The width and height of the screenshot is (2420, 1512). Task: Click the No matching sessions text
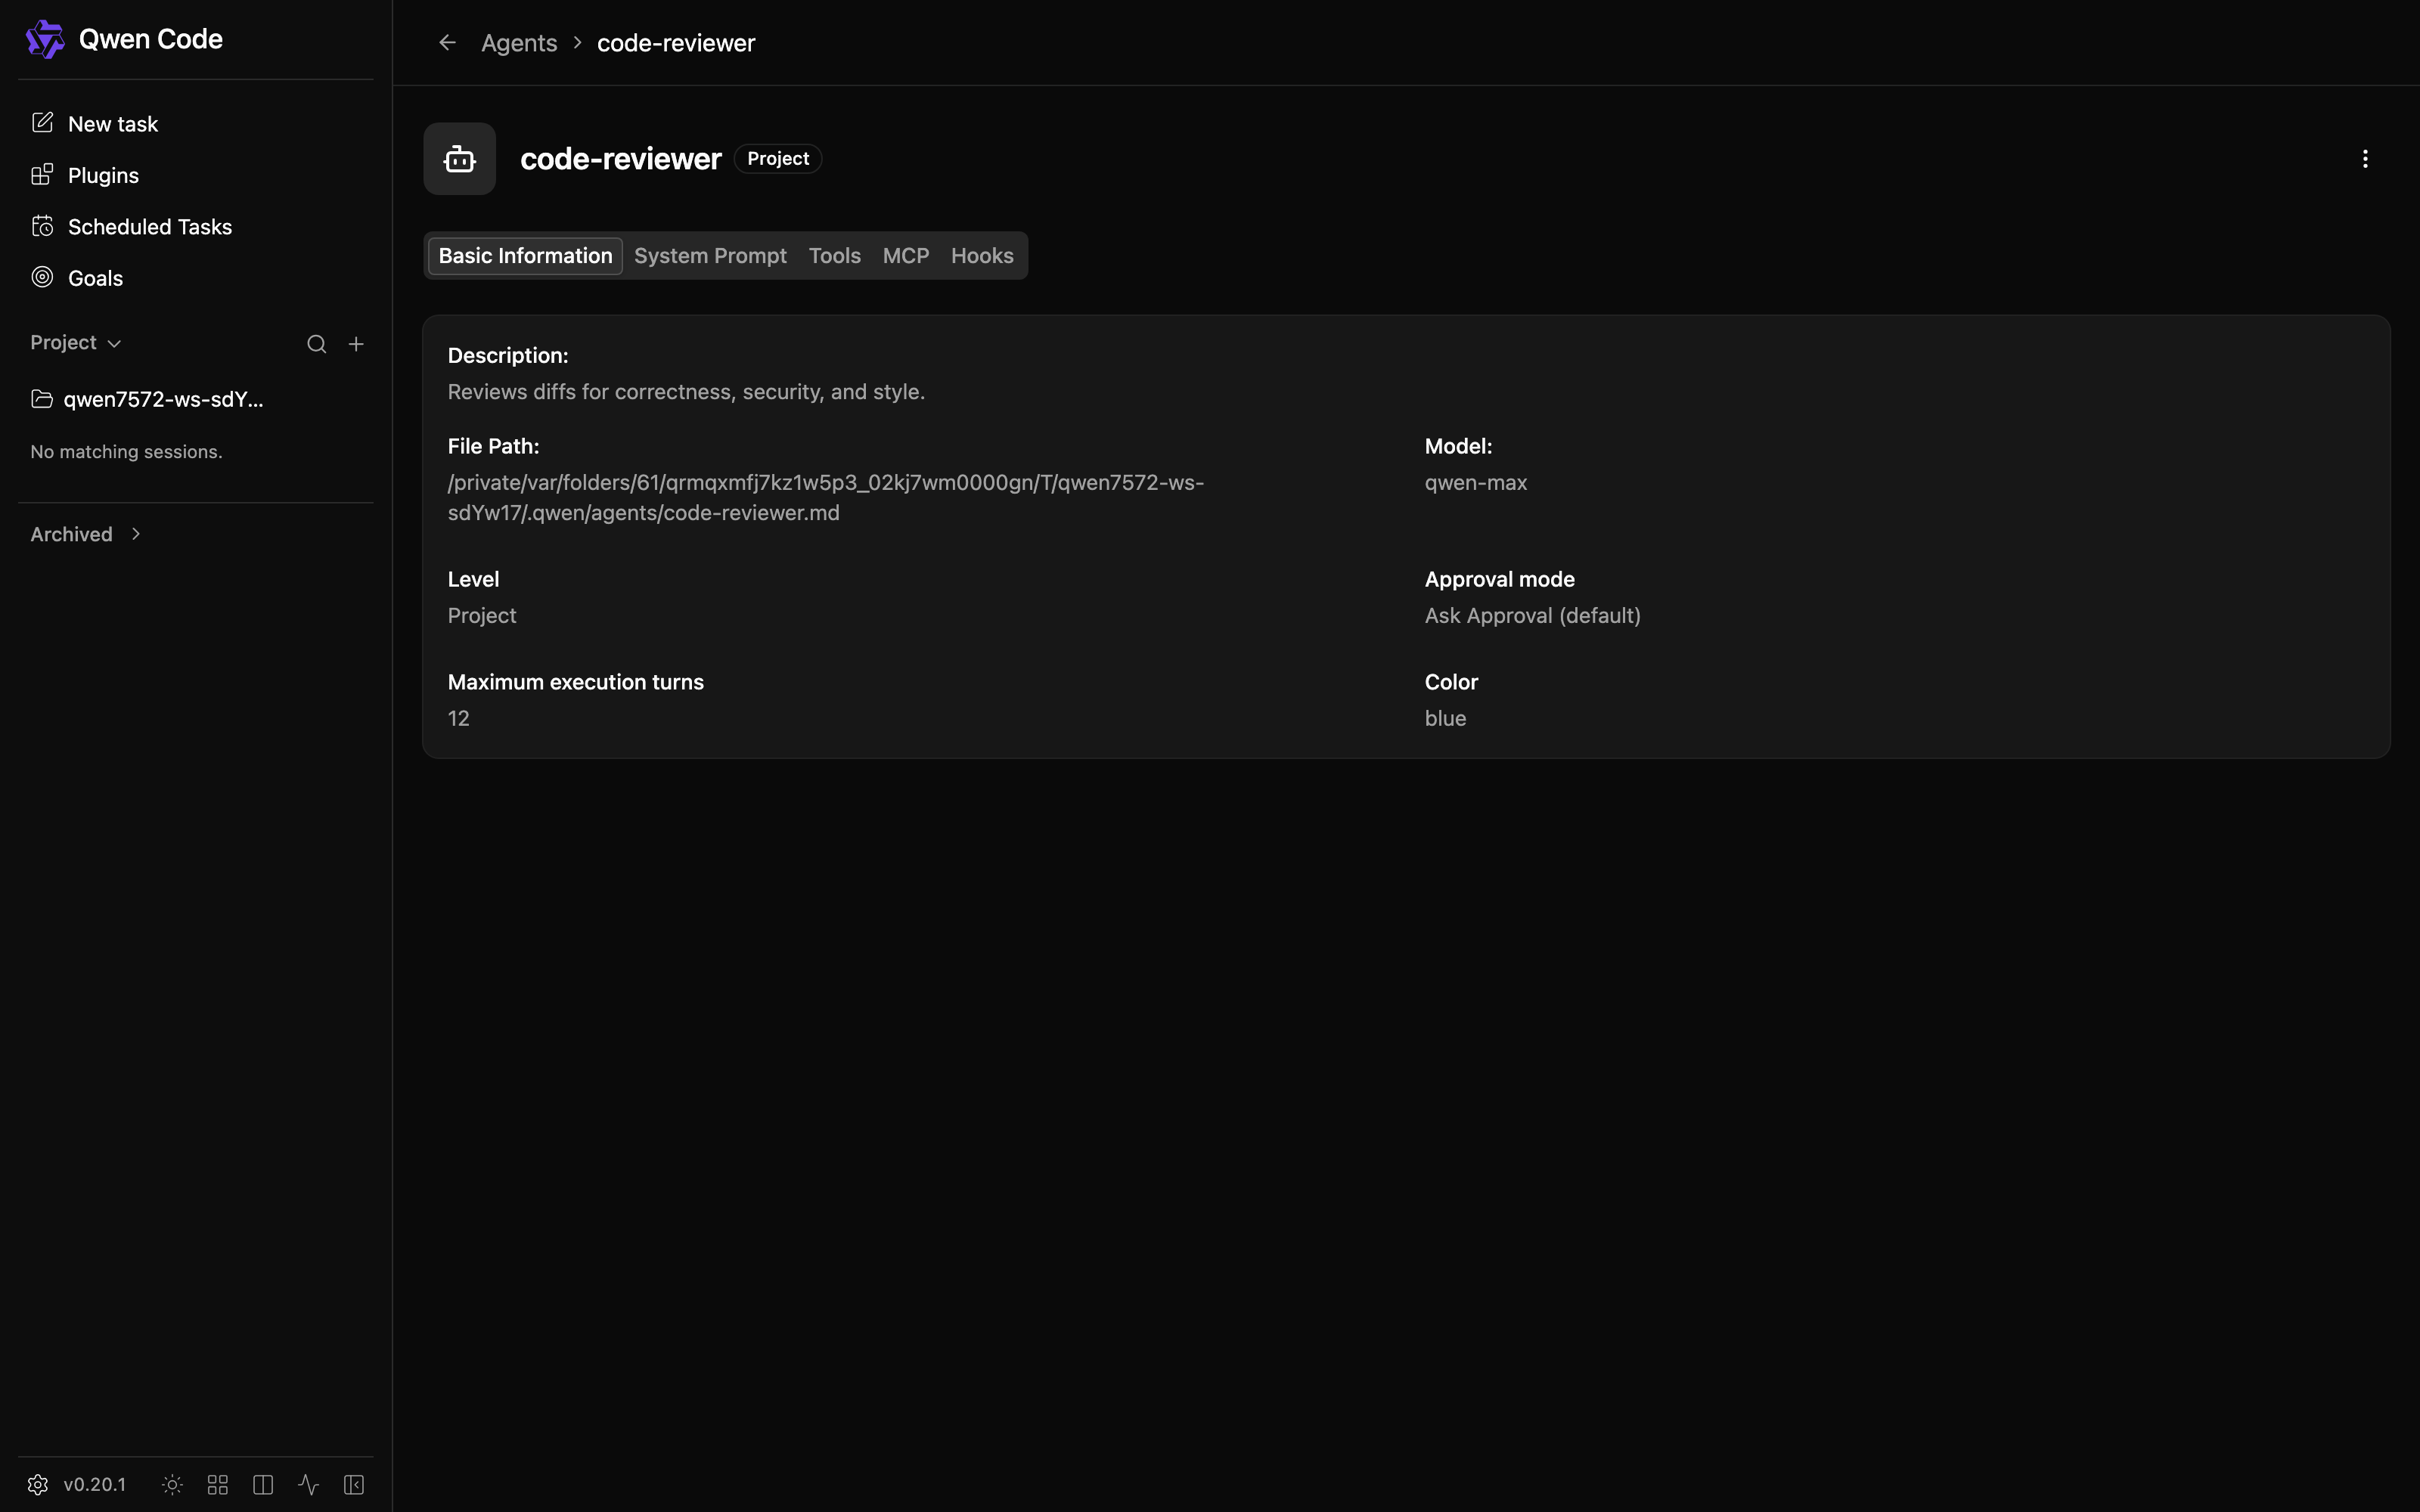coord(126,452)
